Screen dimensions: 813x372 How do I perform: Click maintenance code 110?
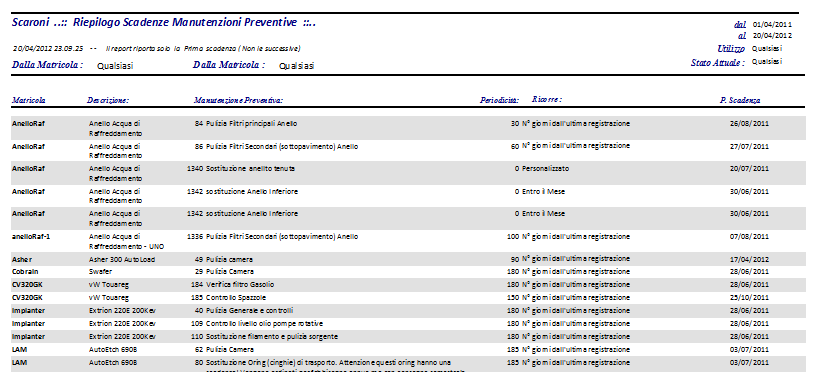pos(197,336)
